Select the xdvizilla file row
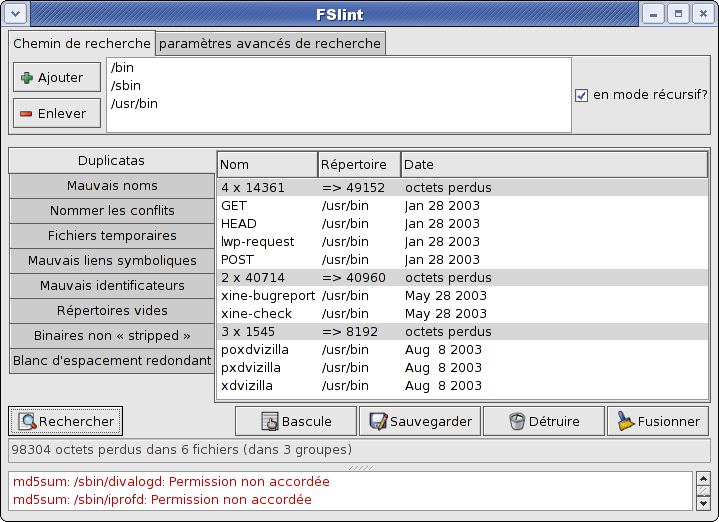 462,386
